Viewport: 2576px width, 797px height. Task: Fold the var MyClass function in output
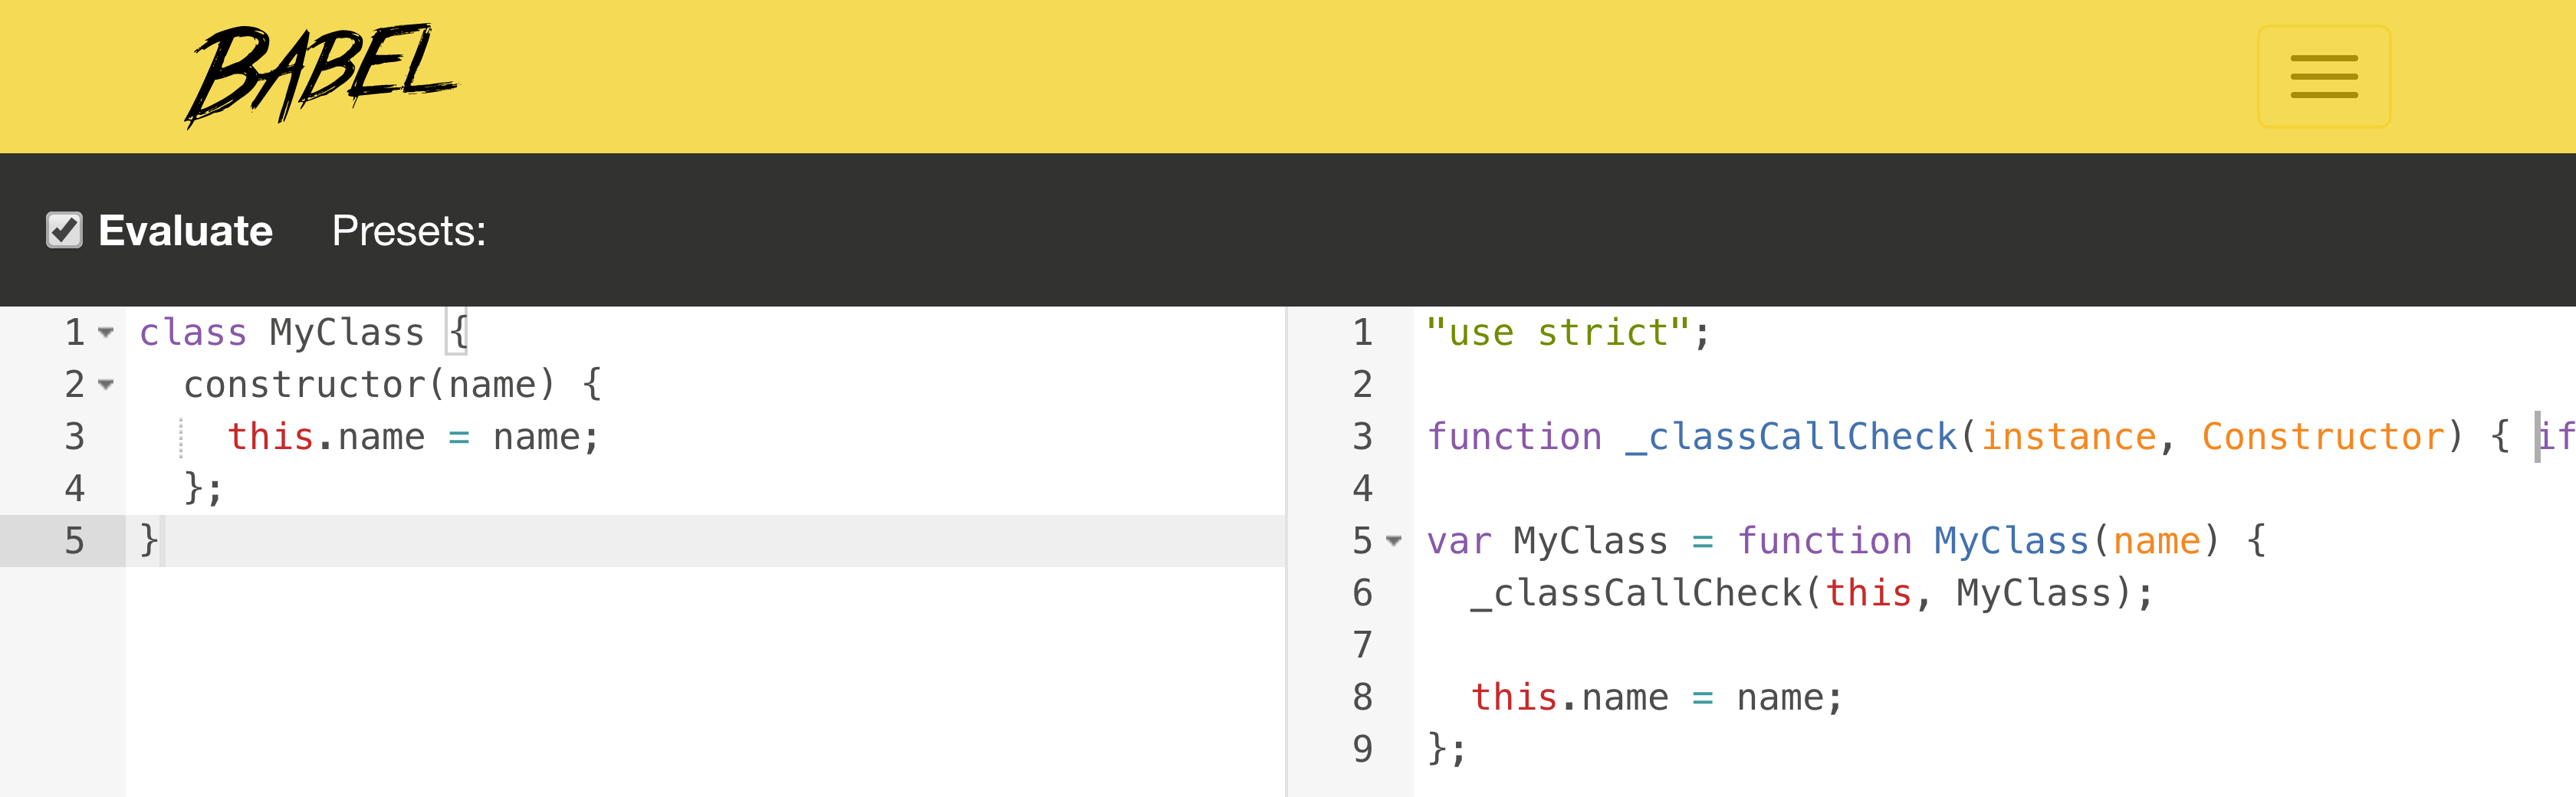click(x=1394, y=541)
